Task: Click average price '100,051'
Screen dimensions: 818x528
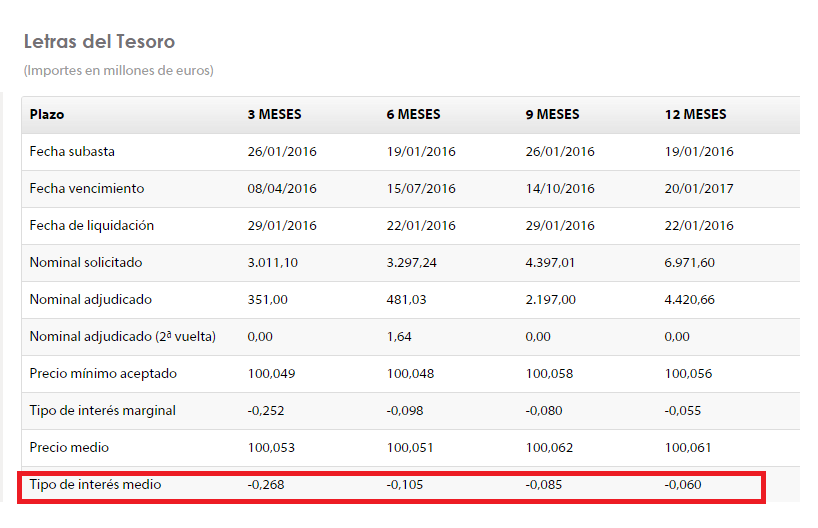Action: coord(410,448)
